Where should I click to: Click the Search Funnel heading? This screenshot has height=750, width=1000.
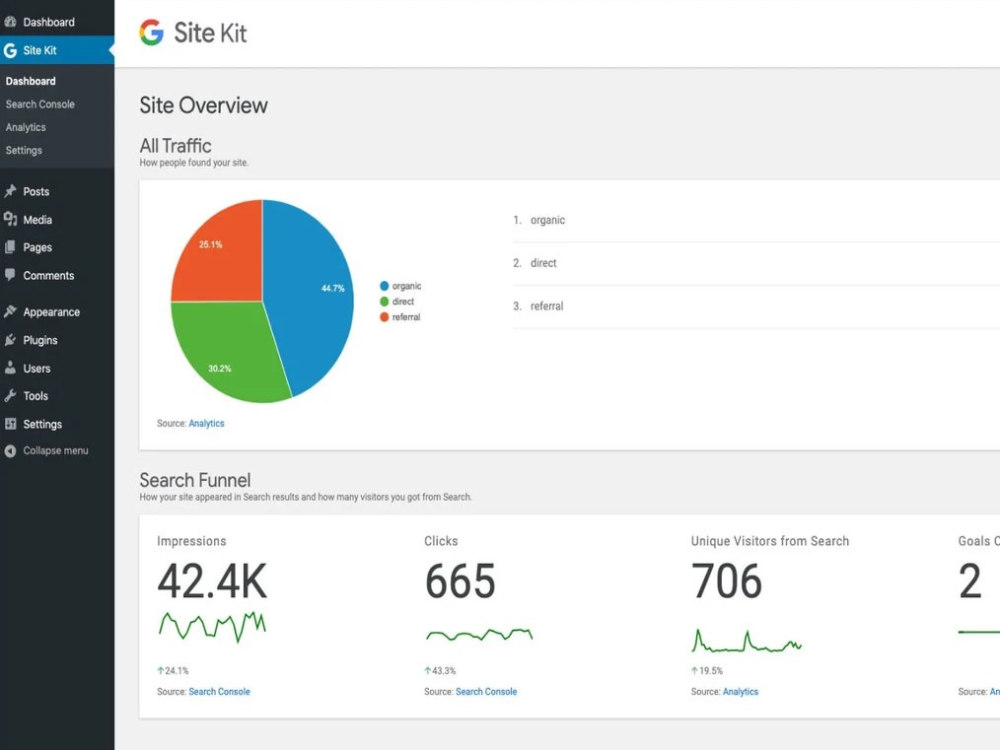(x=195, y=480)
